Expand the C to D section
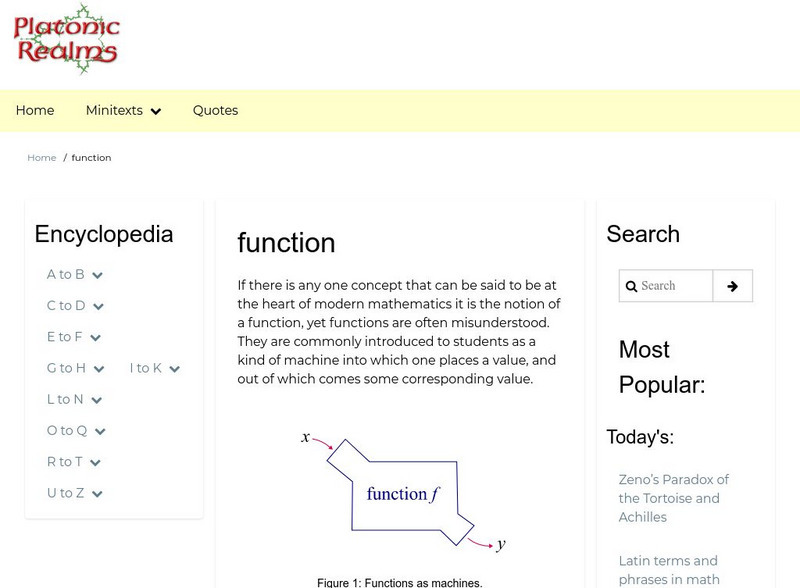800x588 pixels. [75, 306]
